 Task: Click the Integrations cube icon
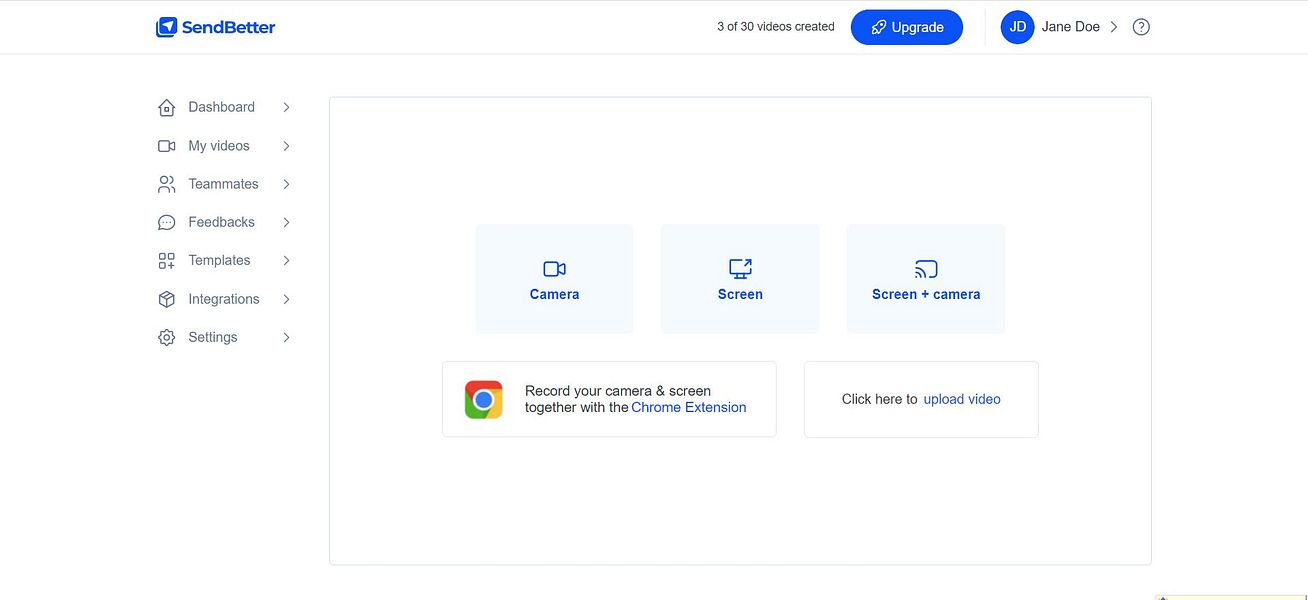(x=167, y=299)
